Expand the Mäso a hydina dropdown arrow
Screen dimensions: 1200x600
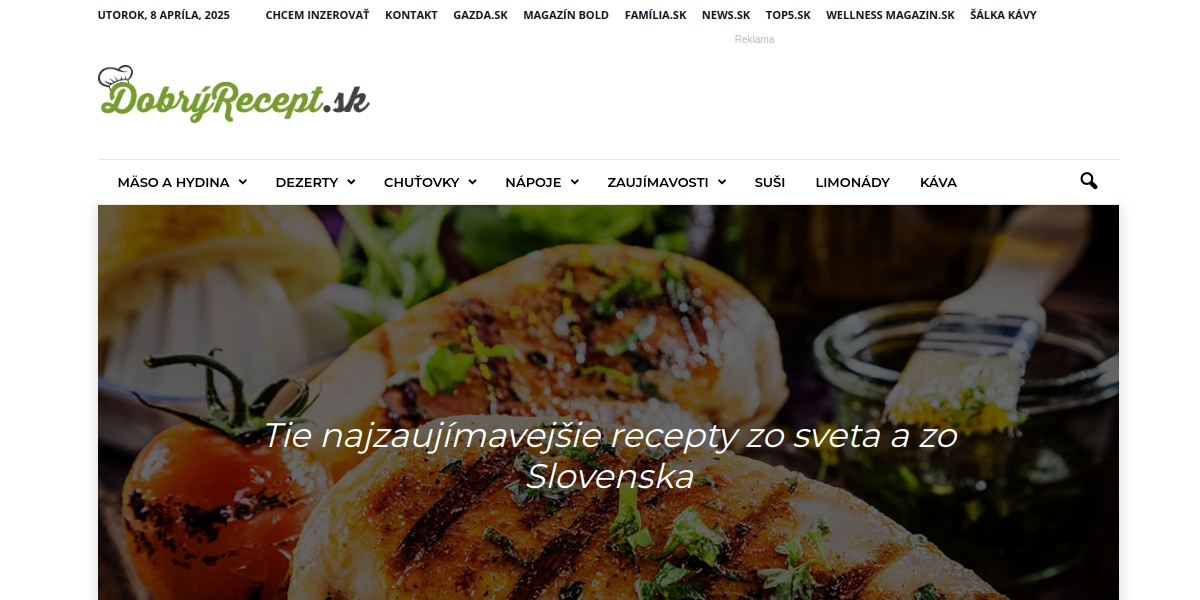click(241, 183)
